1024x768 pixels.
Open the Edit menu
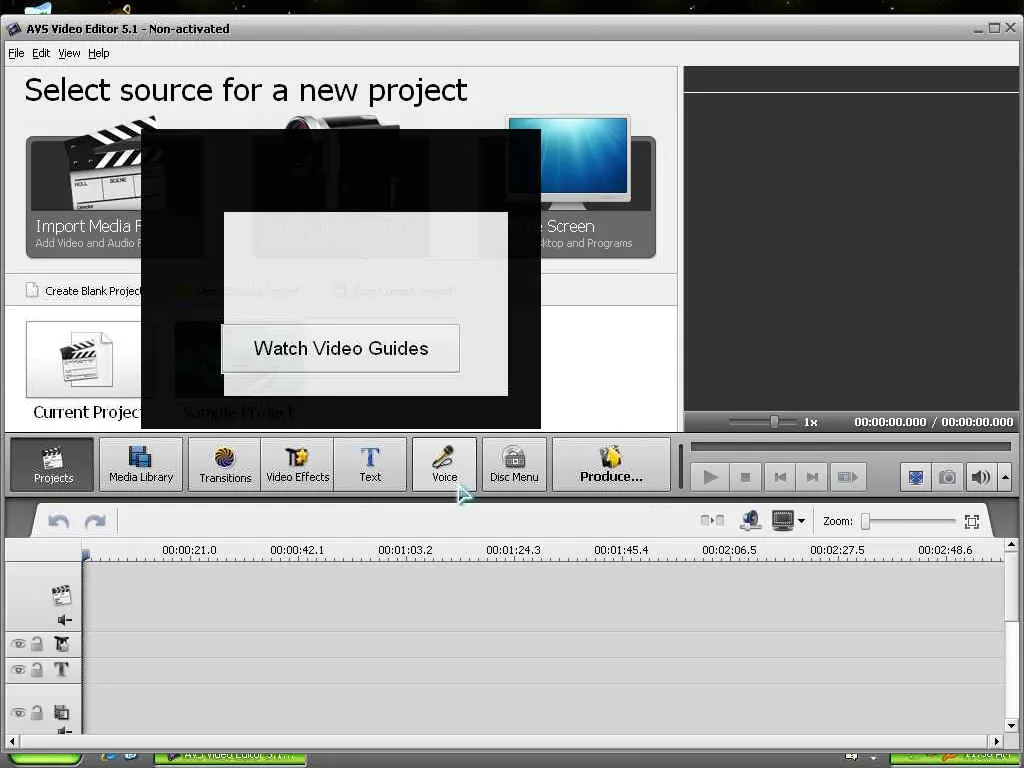(41, 54)
